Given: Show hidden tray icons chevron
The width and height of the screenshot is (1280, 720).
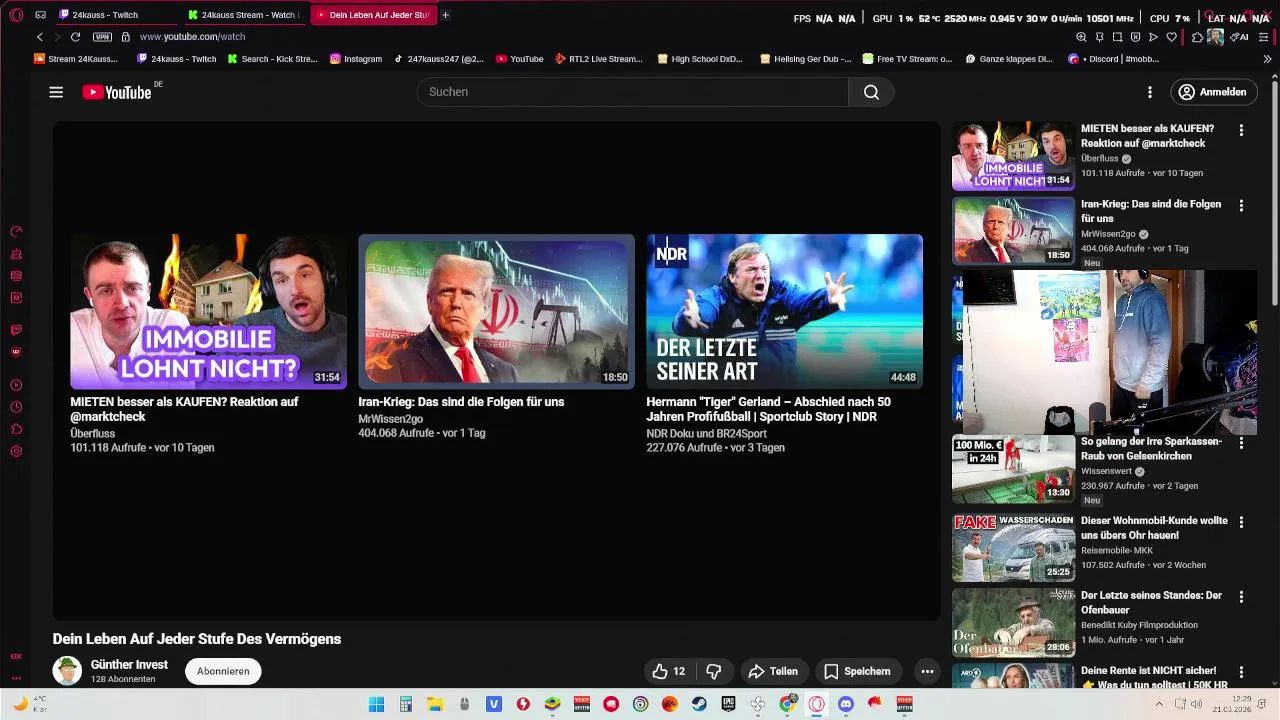Looking at the screenshot, I should coord(1159,704).
